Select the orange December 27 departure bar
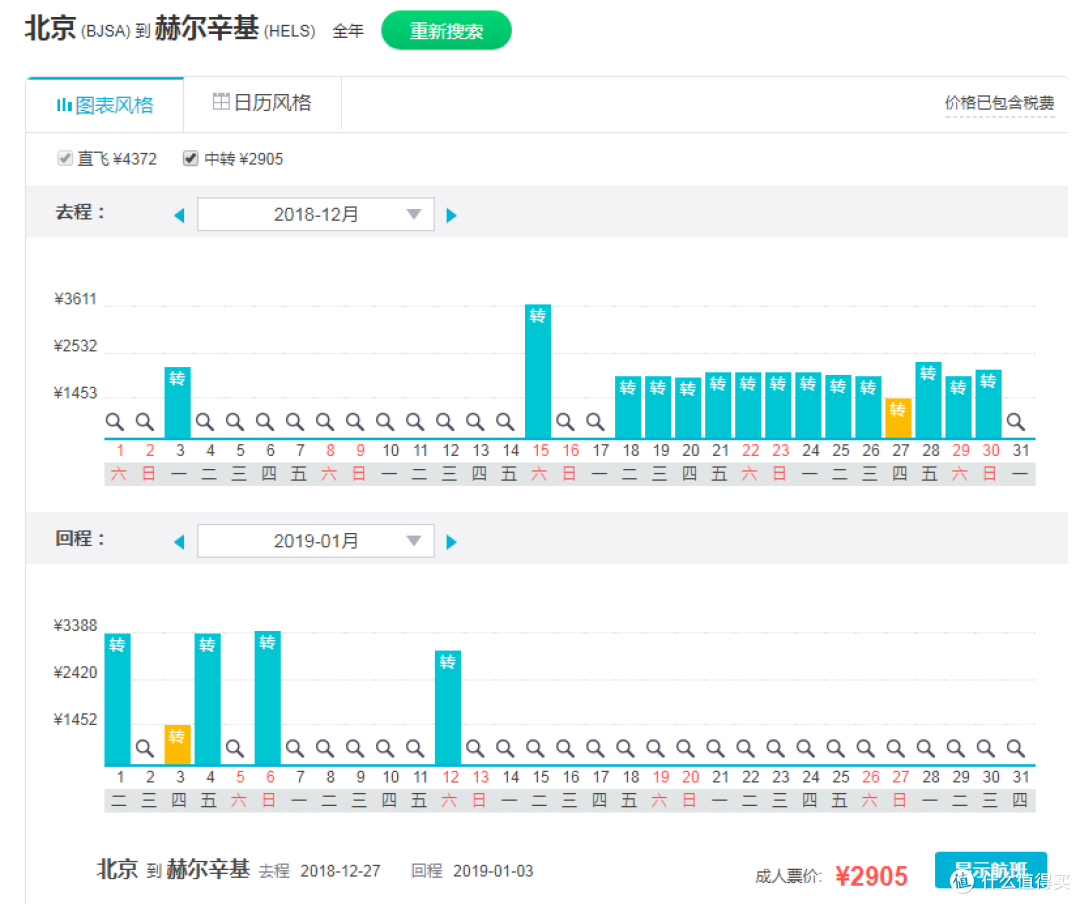This screenshot has width=1080, height=904. tap(898, 418)
